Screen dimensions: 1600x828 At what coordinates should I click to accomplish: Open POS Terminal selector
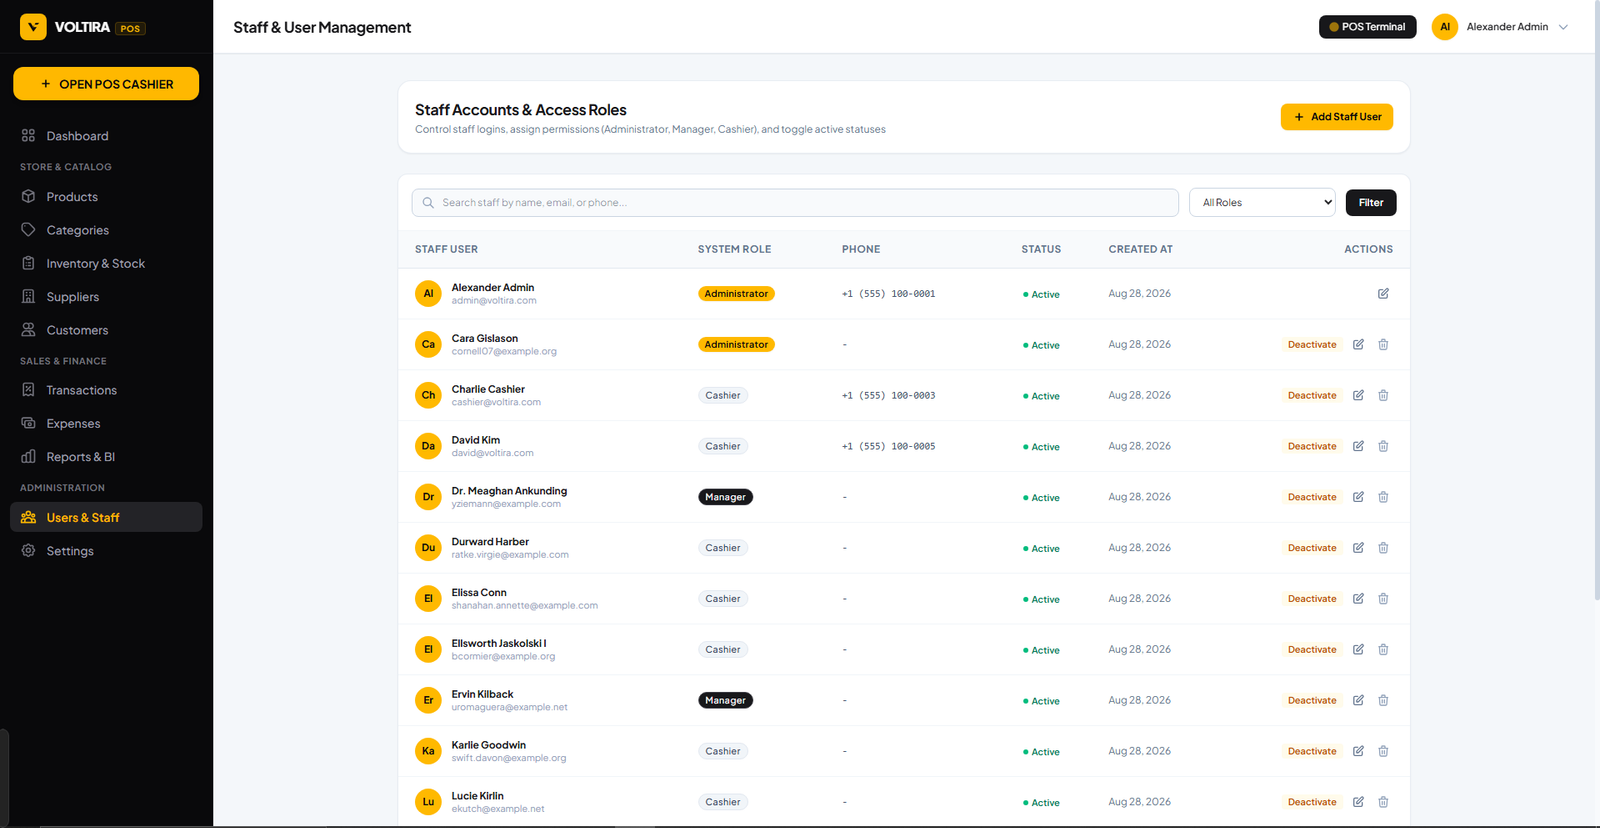point(1367,27)
